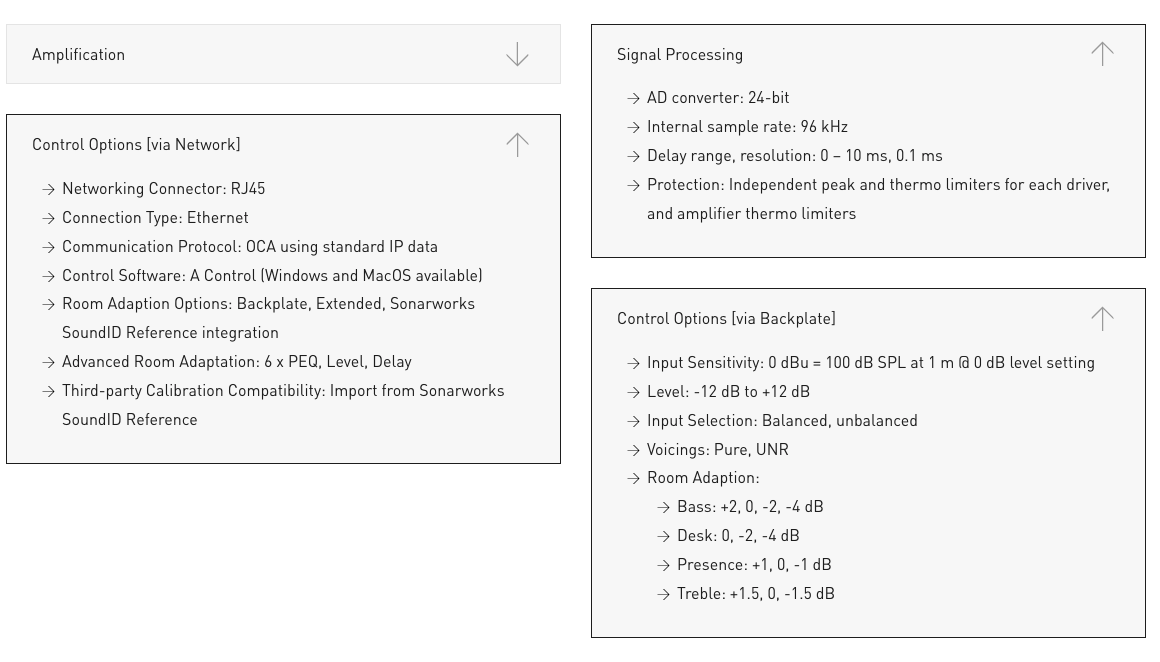This screenshot has height=662, width=1160.
Task: Collapse Control Options [via Network] up arrow
Action: [517, 145]
